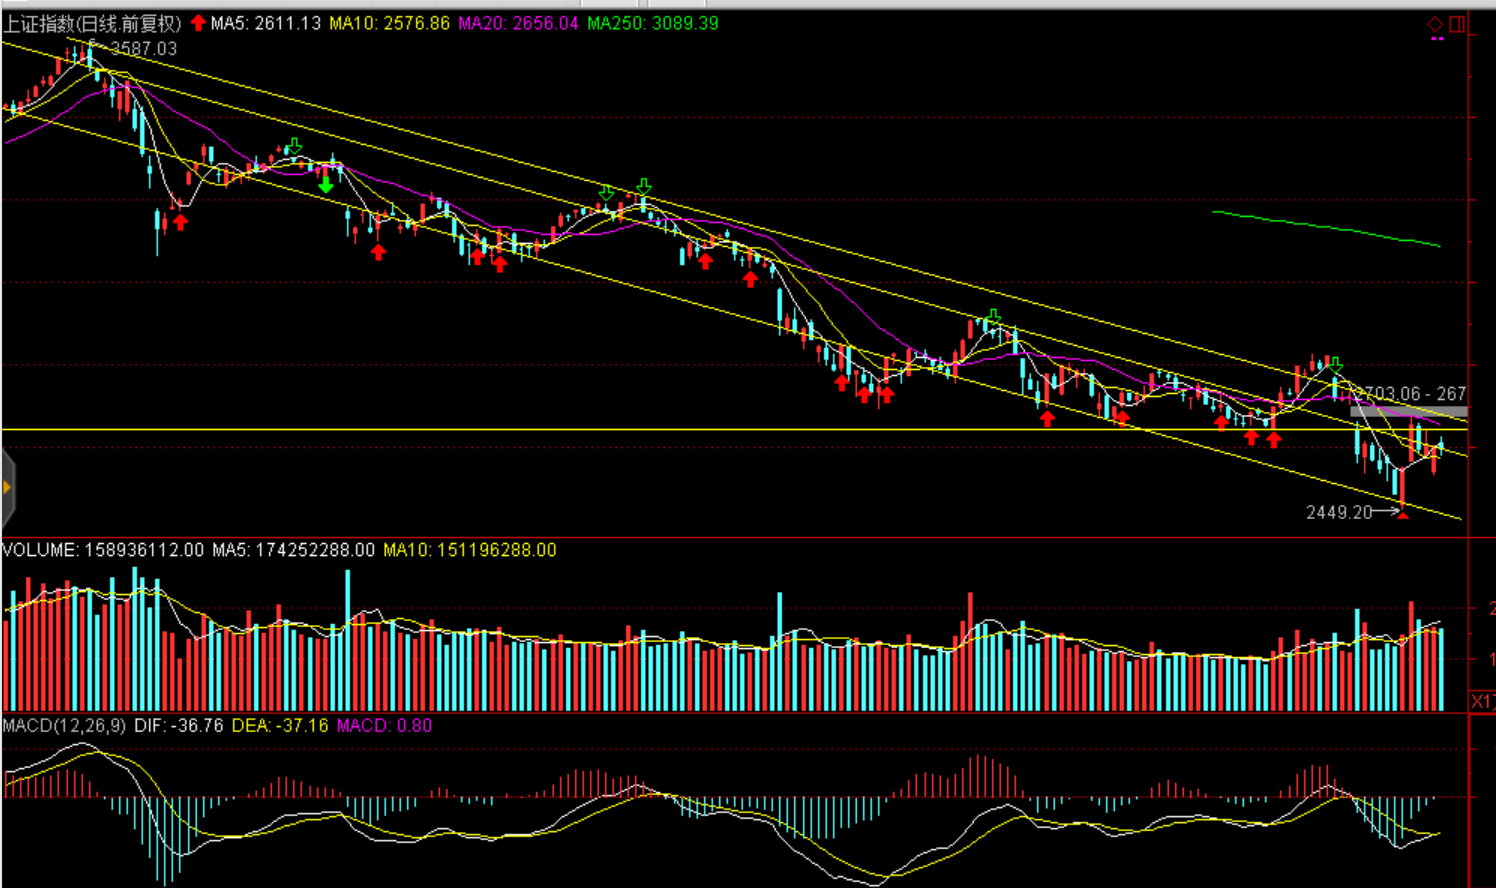Click the 2449.20 low price annotation
The image size is (1496, 888).
click(1339, 512)
